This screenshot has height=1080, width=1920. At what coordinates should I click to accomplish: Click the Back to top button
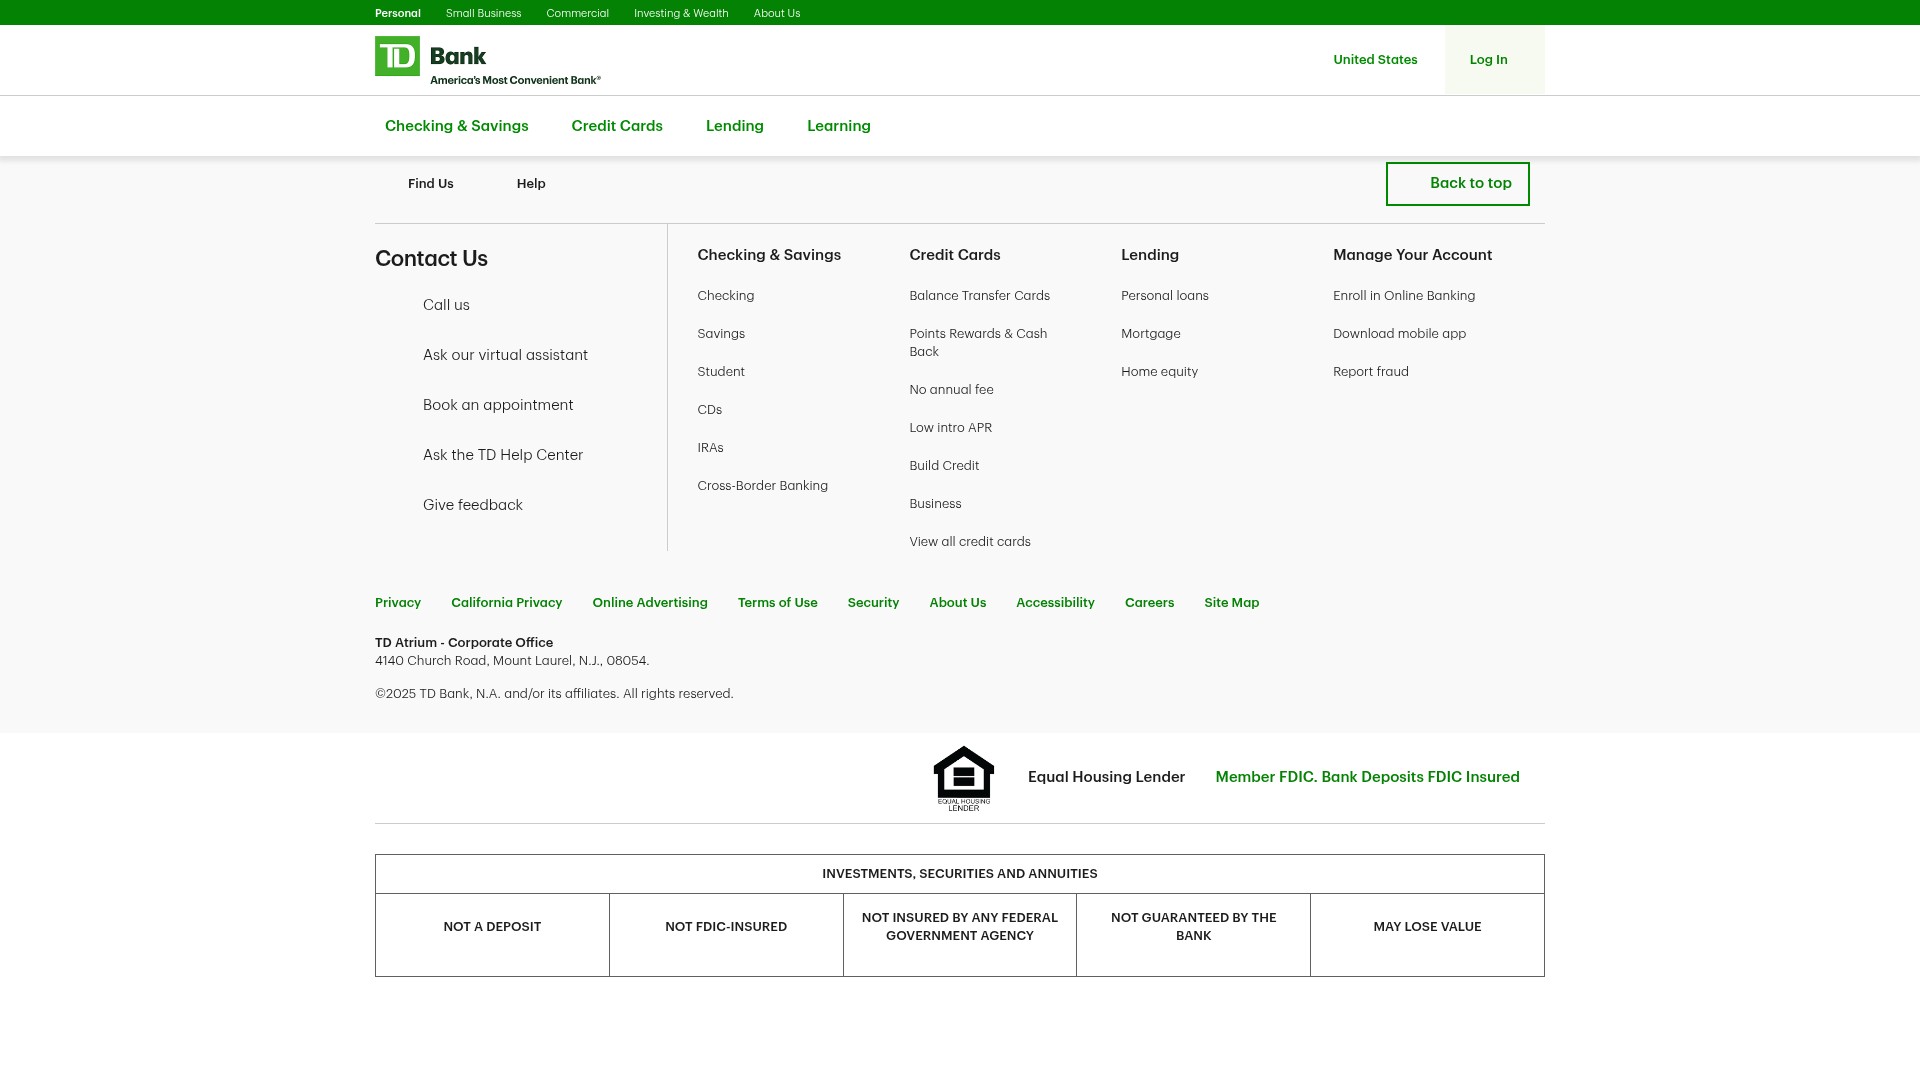[1457, 184]
